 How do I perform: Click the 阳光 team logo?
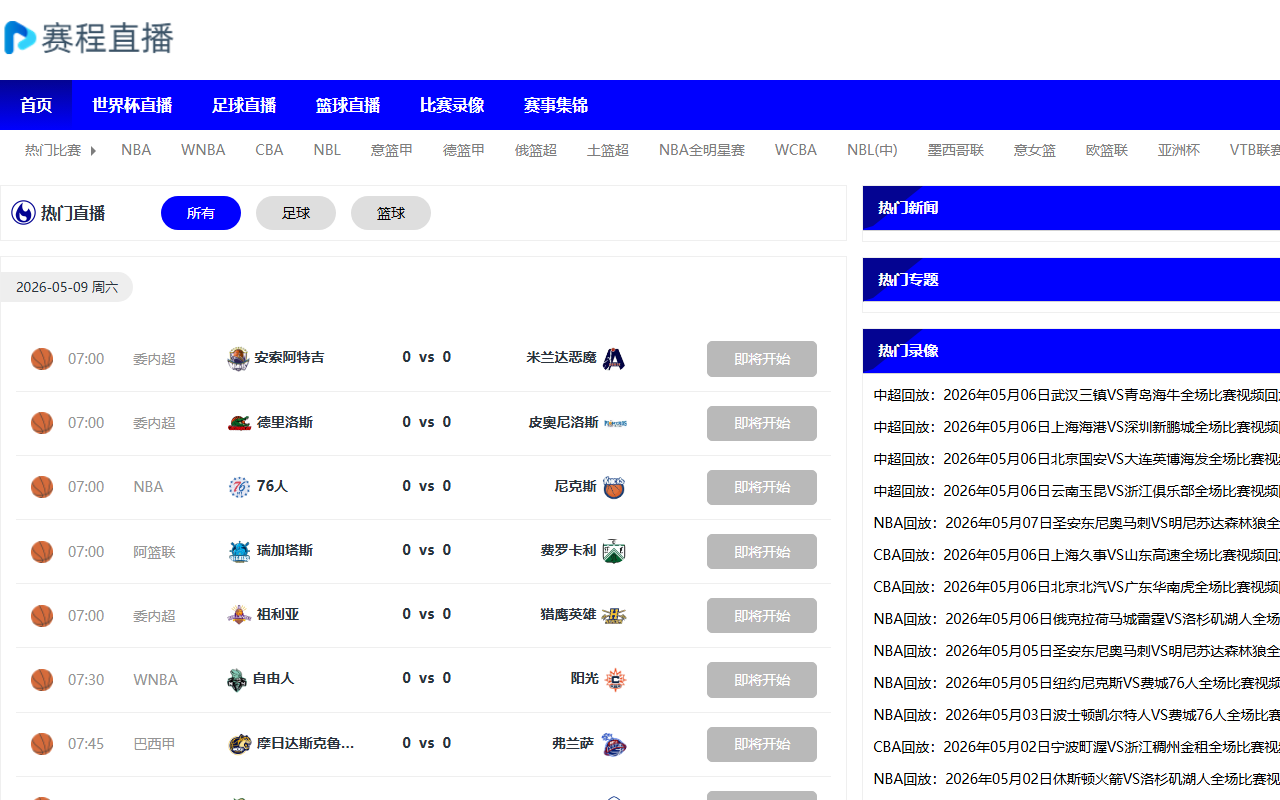(616, 680)
